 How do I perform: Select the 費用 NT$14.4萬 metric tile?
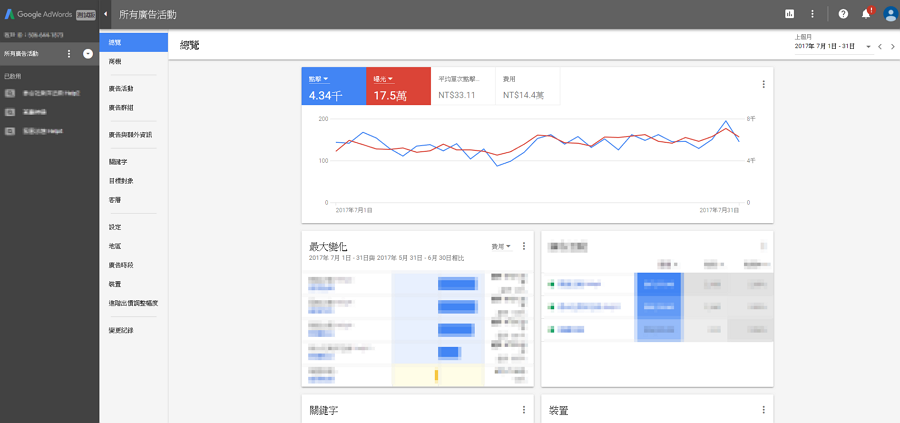coord(527,86)
